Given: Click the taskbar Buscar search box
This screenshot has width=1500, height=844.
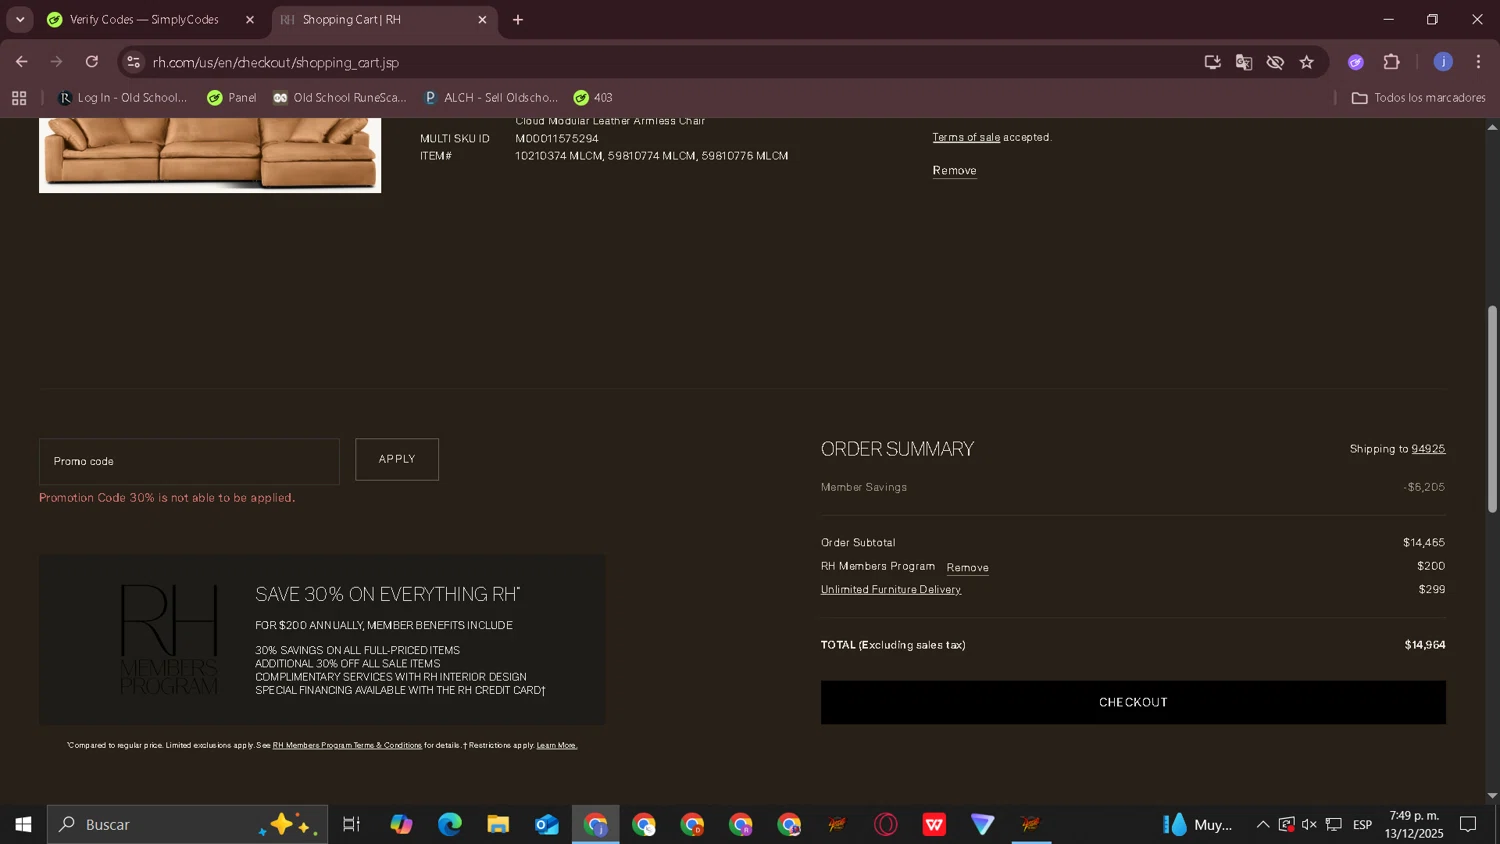Looking at the screenshot, I should coord(187,825).
